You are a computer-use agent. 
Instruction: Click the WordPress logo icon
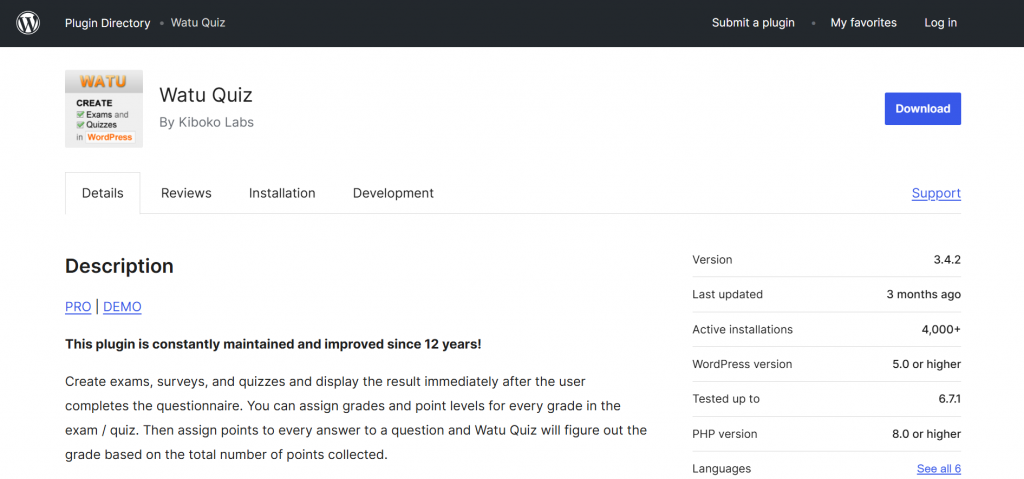tap(28, 23)
